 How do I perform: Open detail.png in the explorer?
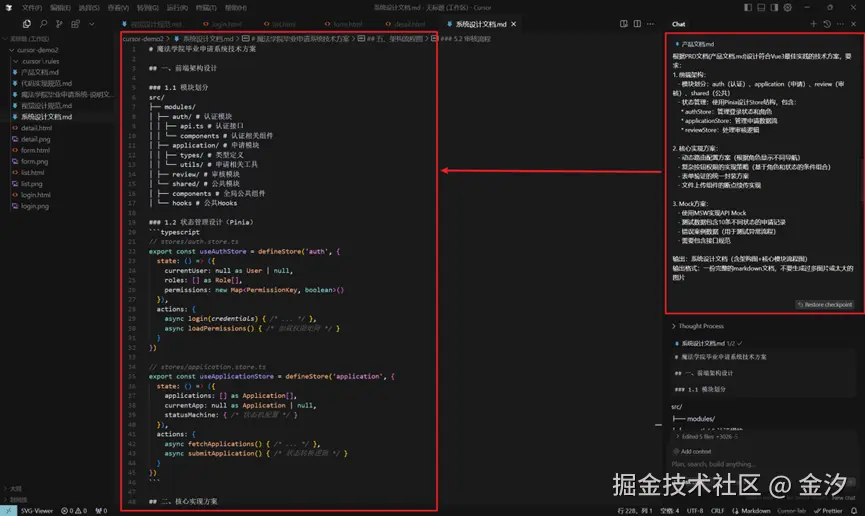click(x=35, y=139)
